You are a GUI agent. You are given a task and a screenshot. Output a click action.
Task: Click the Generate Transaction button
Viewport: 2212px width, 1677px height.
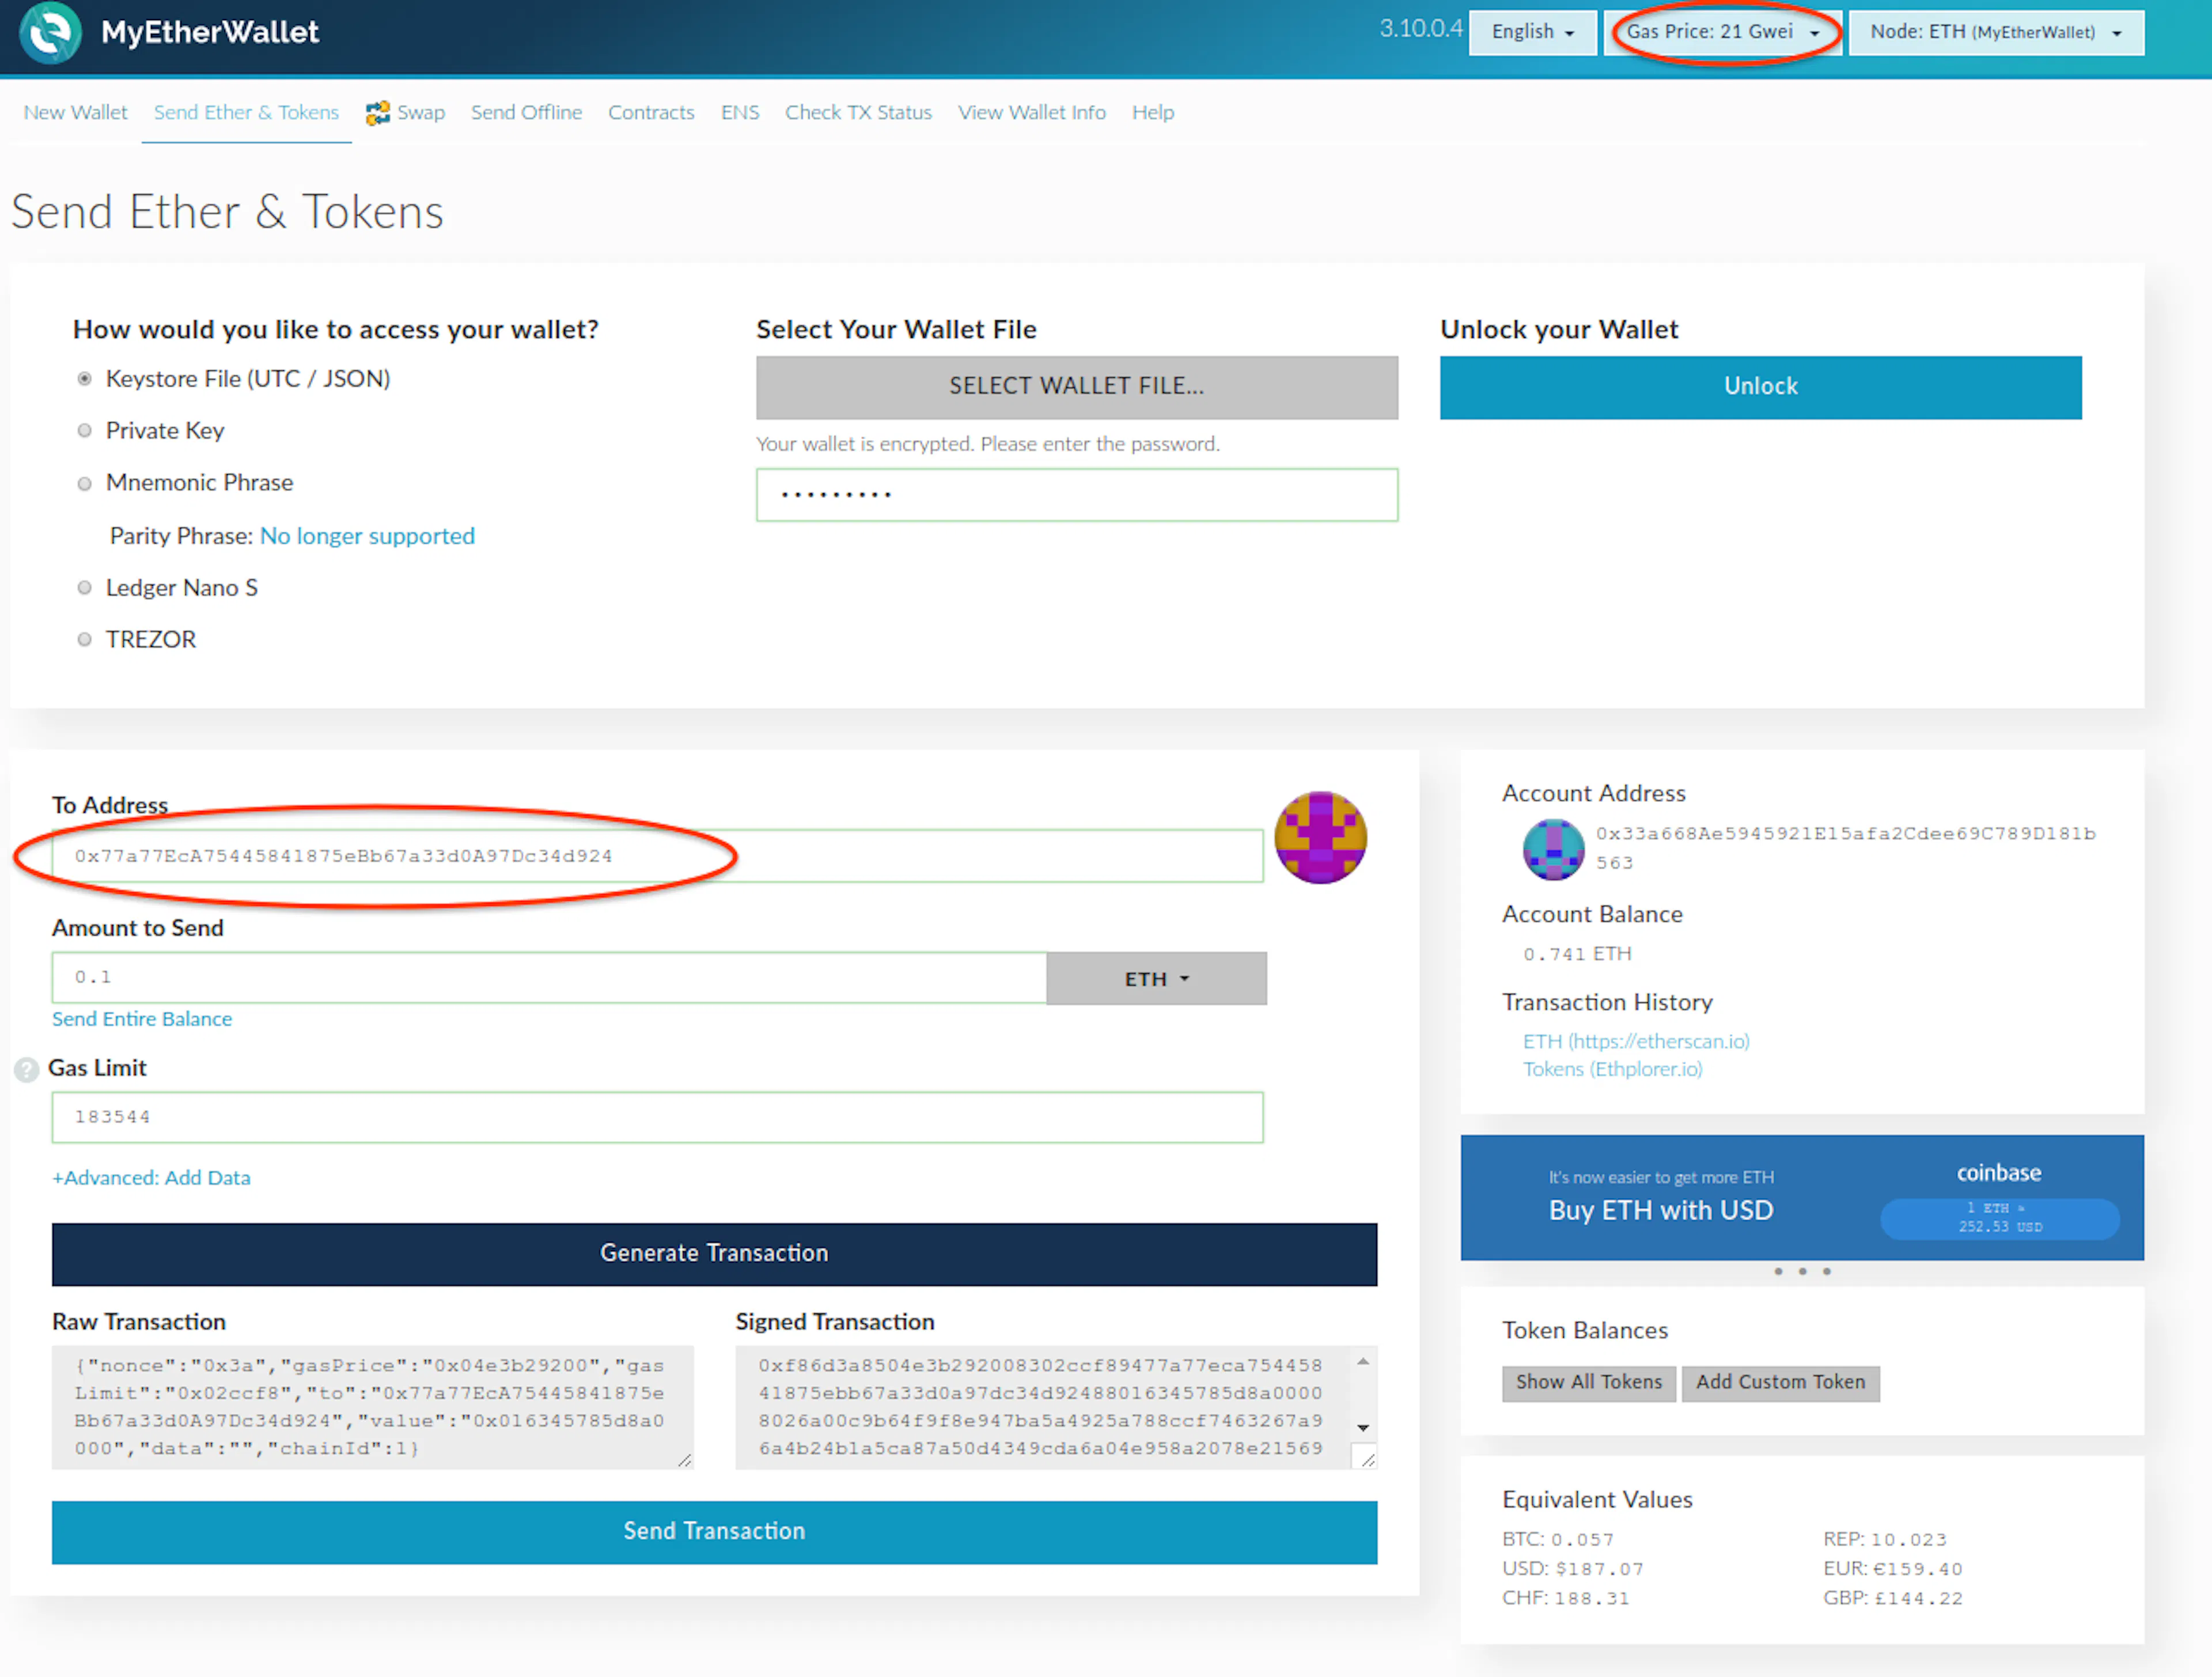pyautogui.click(x=714, y=1254)
